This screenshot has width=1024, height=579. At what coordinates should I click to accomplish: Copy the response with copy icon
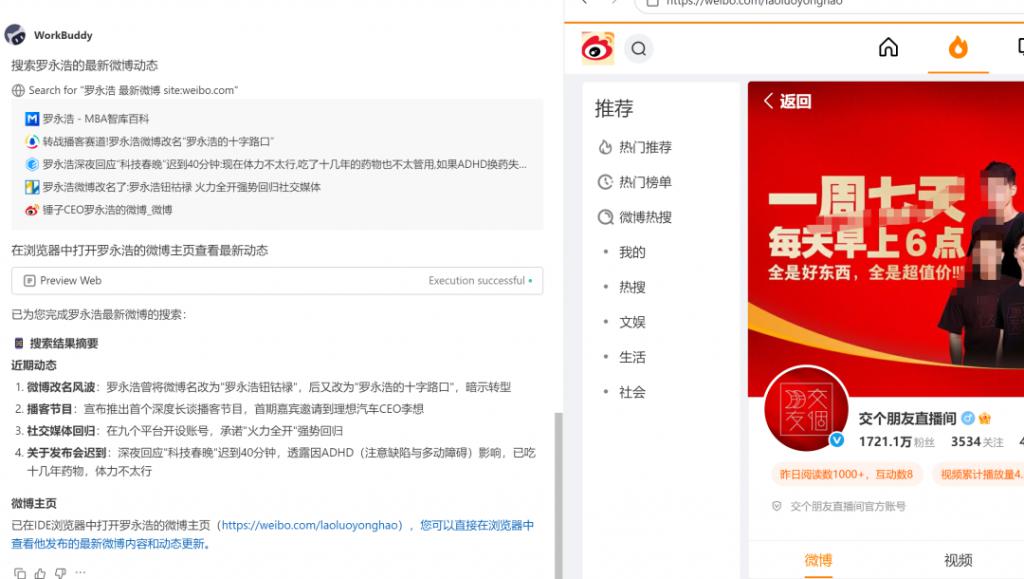20,573
